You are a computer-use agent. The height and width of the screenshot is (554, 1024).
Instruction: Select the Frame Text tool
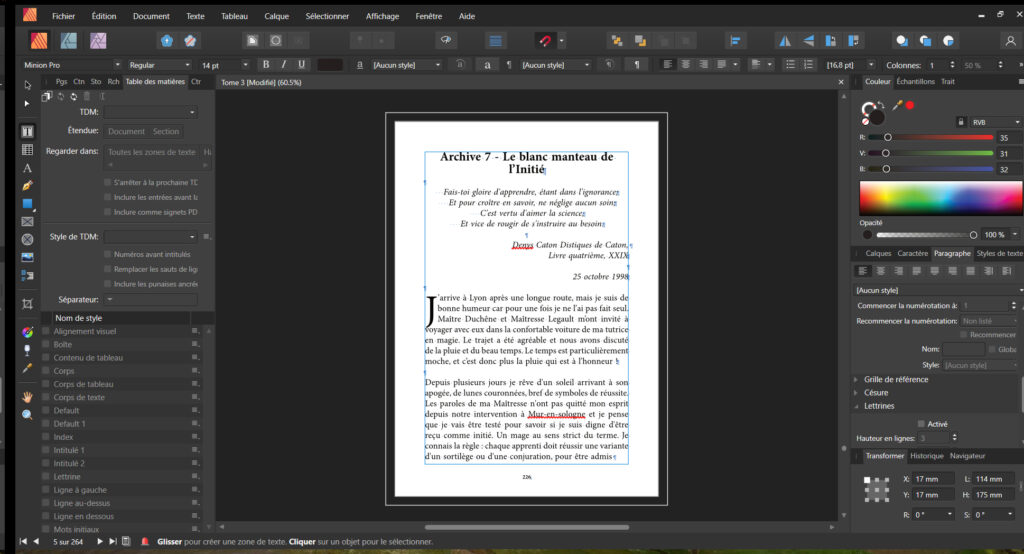pos(27,131)
